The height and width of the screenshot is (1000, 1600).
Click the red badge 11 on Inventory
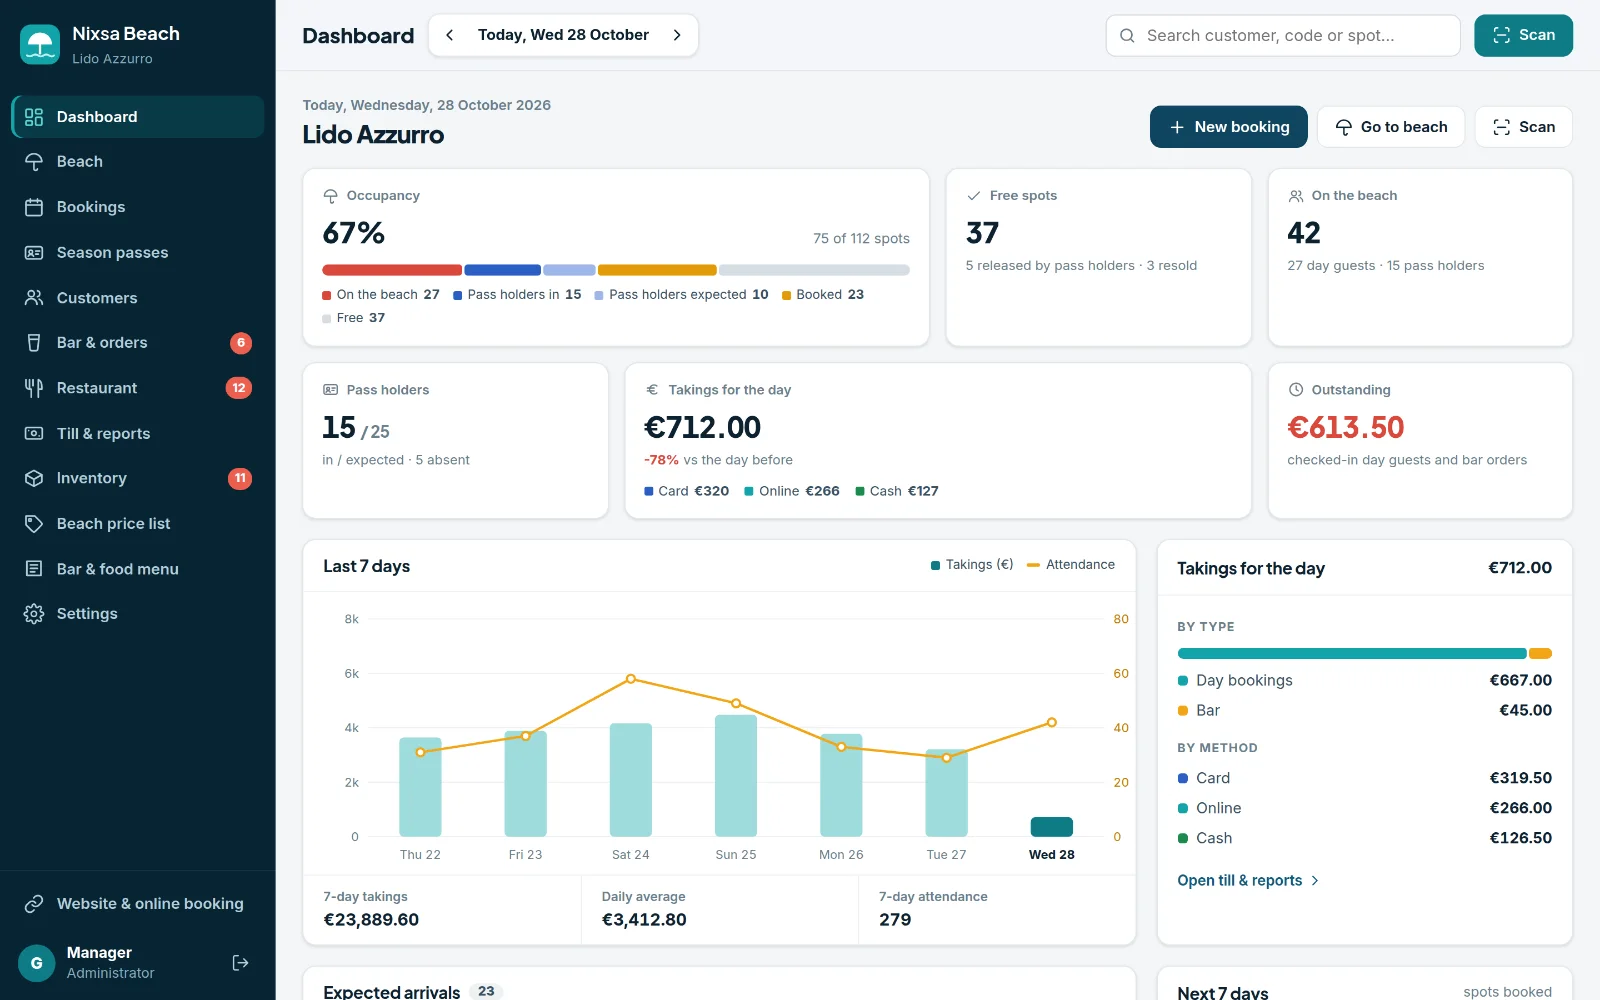(240, 478)
